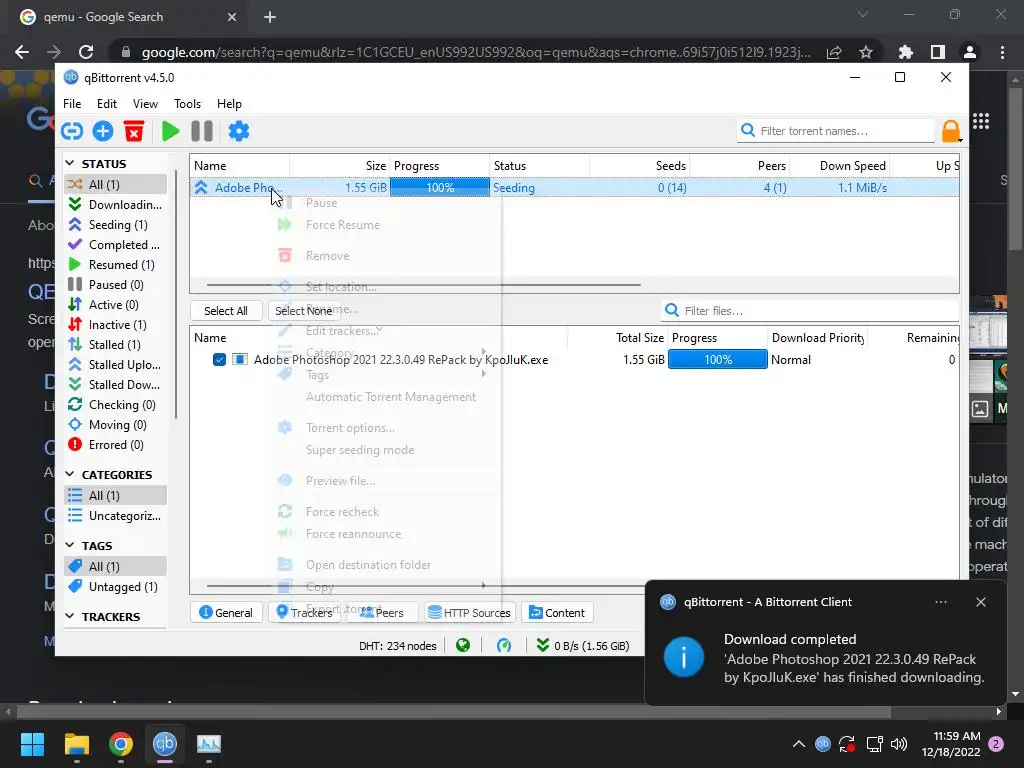Select Untagged (1) in Tags
Screen dimensions: 1024x768
click(x=116, y=587)
